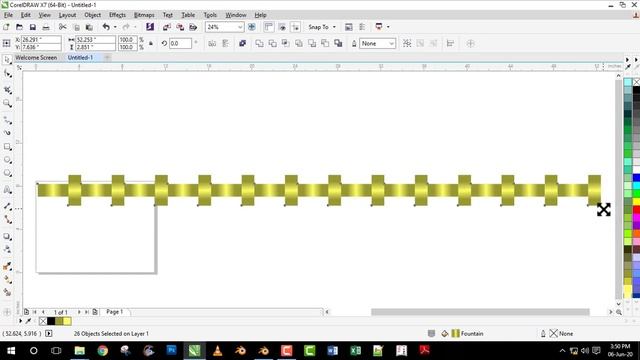The height and width of the screenshot is (360, 640).
Task: Click the Publish to PDF icon
Action: [193, 27]
